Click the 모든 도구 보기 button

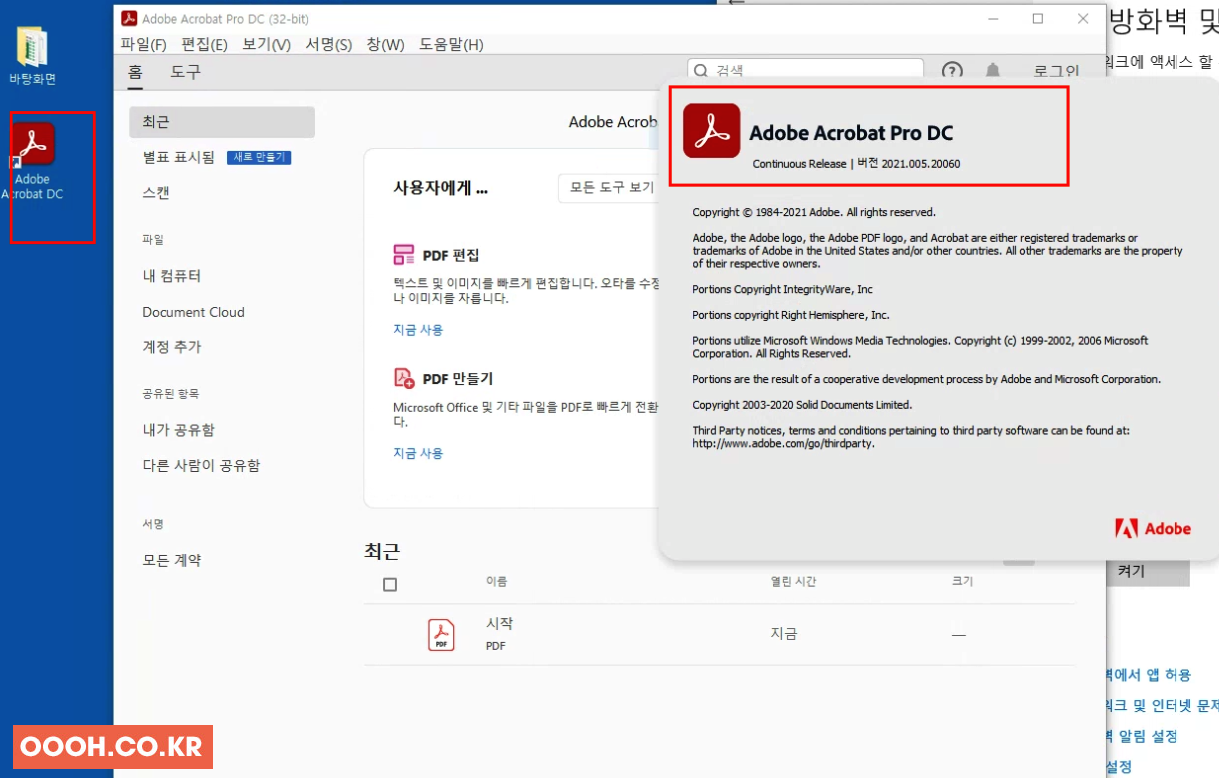pos(608,188)
